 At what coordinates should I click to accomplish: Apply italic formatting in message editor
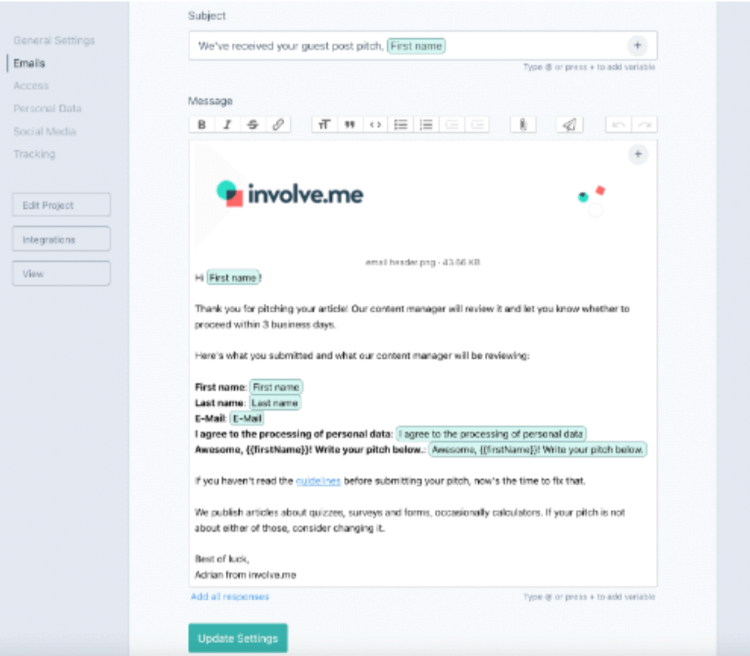(227, 125)
